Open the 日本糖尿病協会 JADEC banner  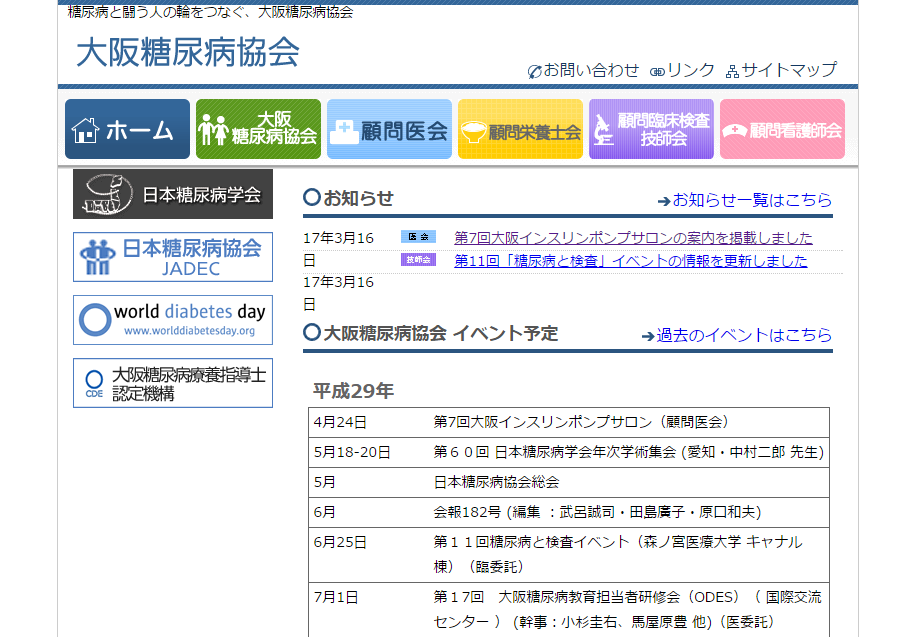(173, 257)
